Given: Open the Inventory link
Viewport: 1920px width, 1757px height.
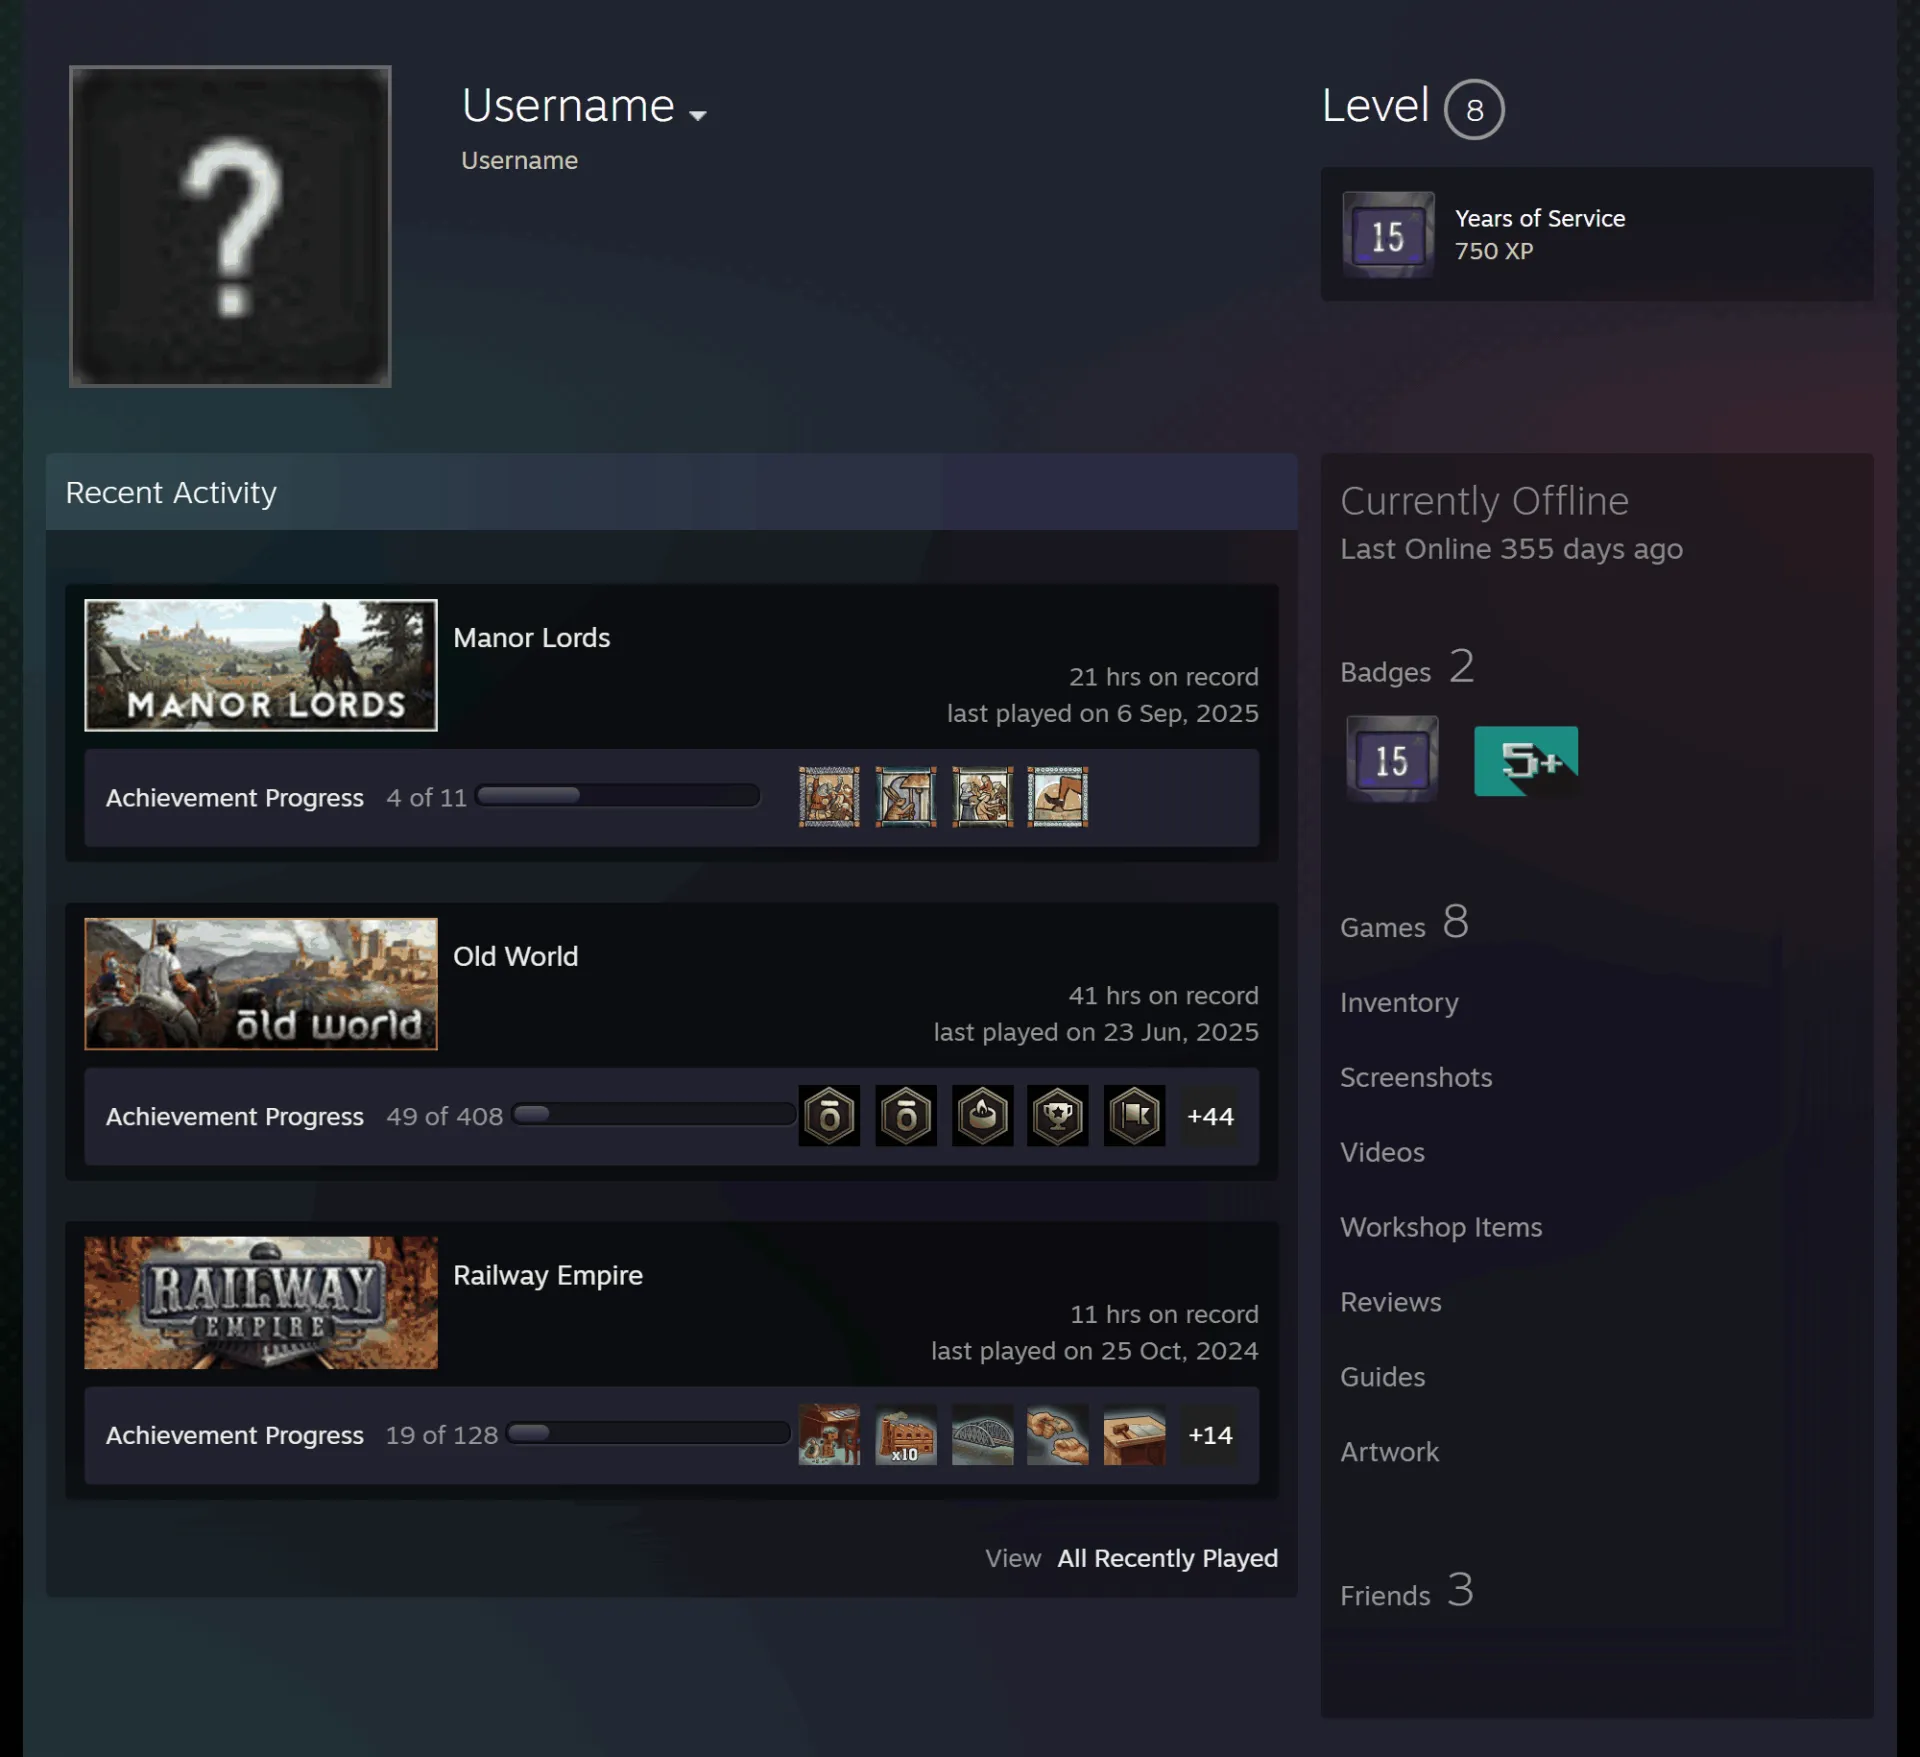Looking at the screenshot, I should coord(1399,1002).
